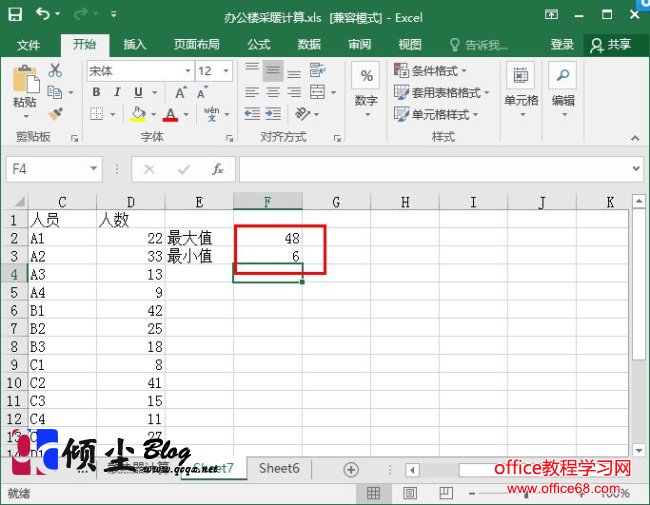650x505 pixels.
Task: Apply the yellow fill color bucket
Action: [138, 114]
